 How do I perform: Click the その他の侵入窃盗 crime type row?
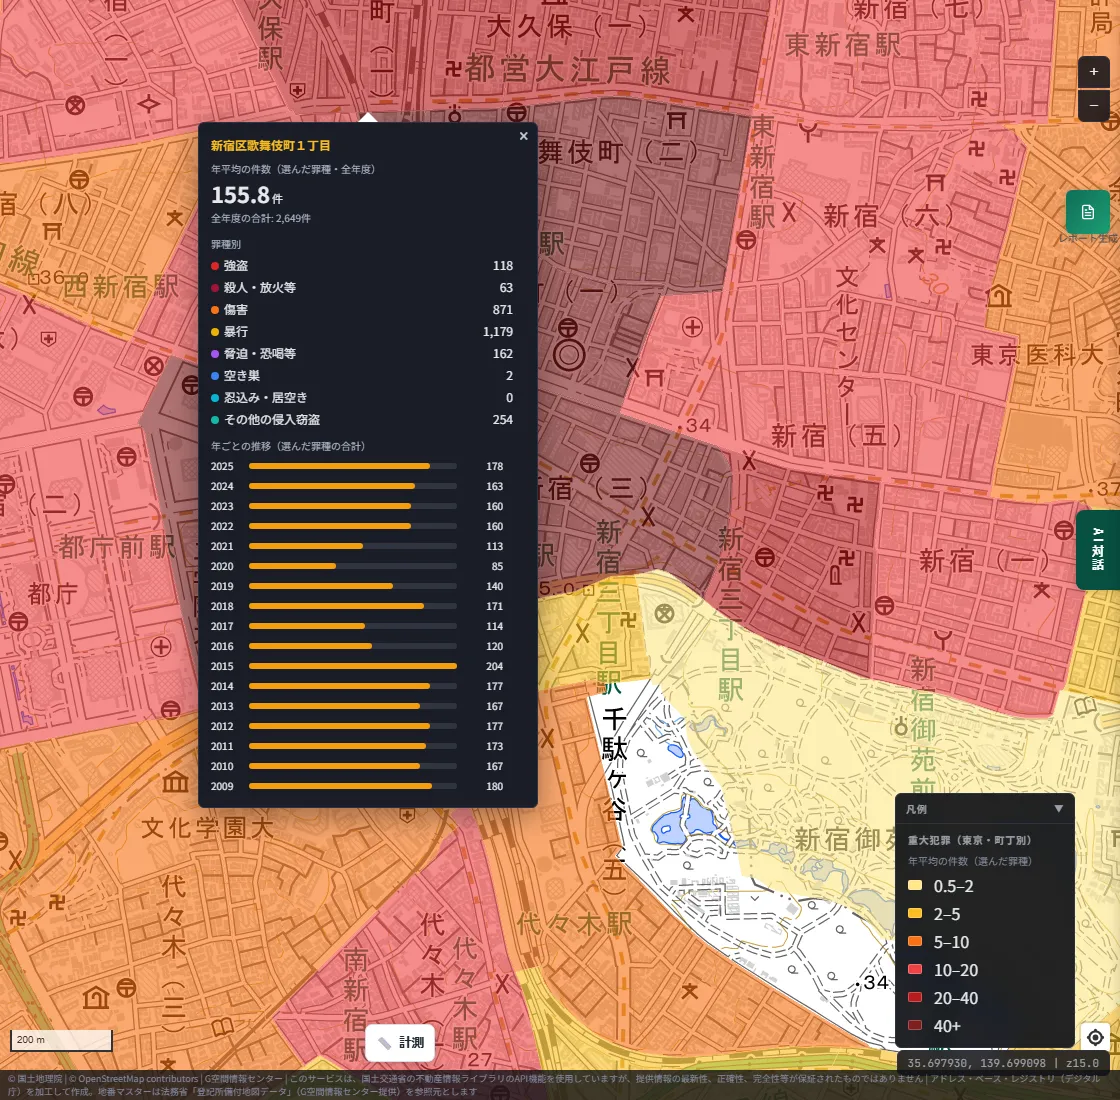point(362,420)
